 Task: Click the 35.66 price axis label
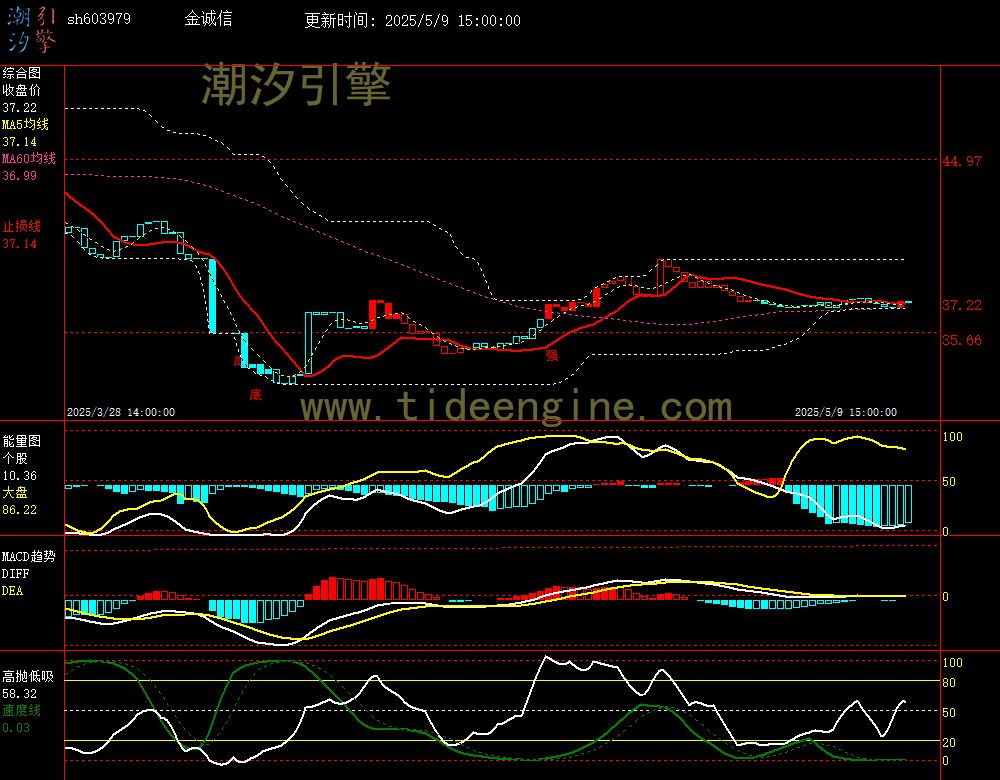[x=962, y=341]
